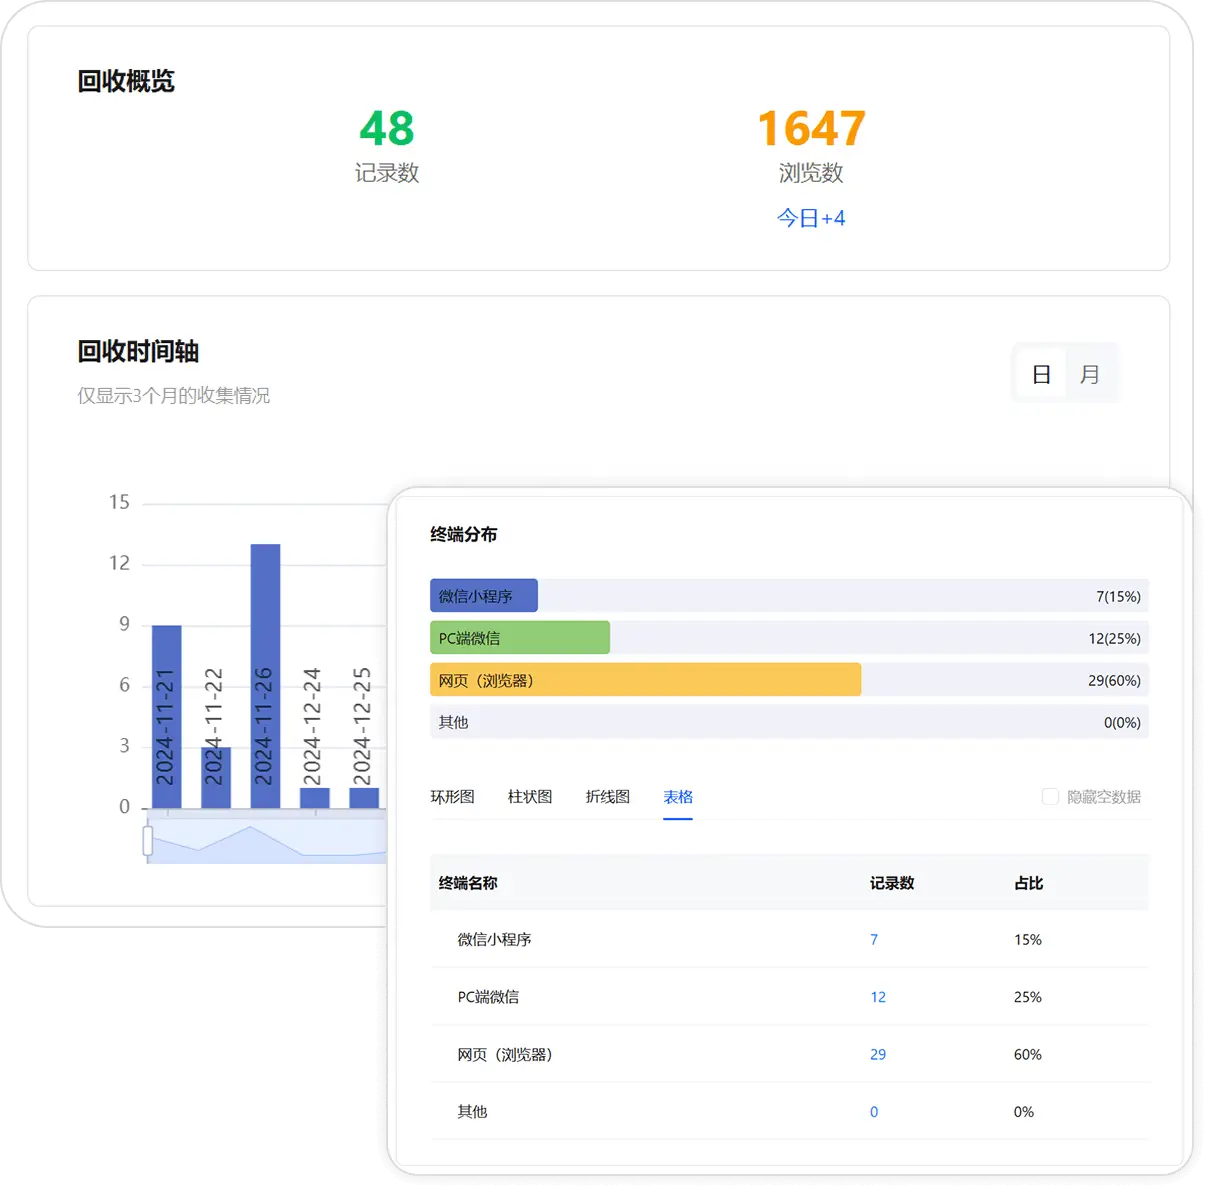Switch timeline to 月 (month) view

click(x=1090, y=375)
